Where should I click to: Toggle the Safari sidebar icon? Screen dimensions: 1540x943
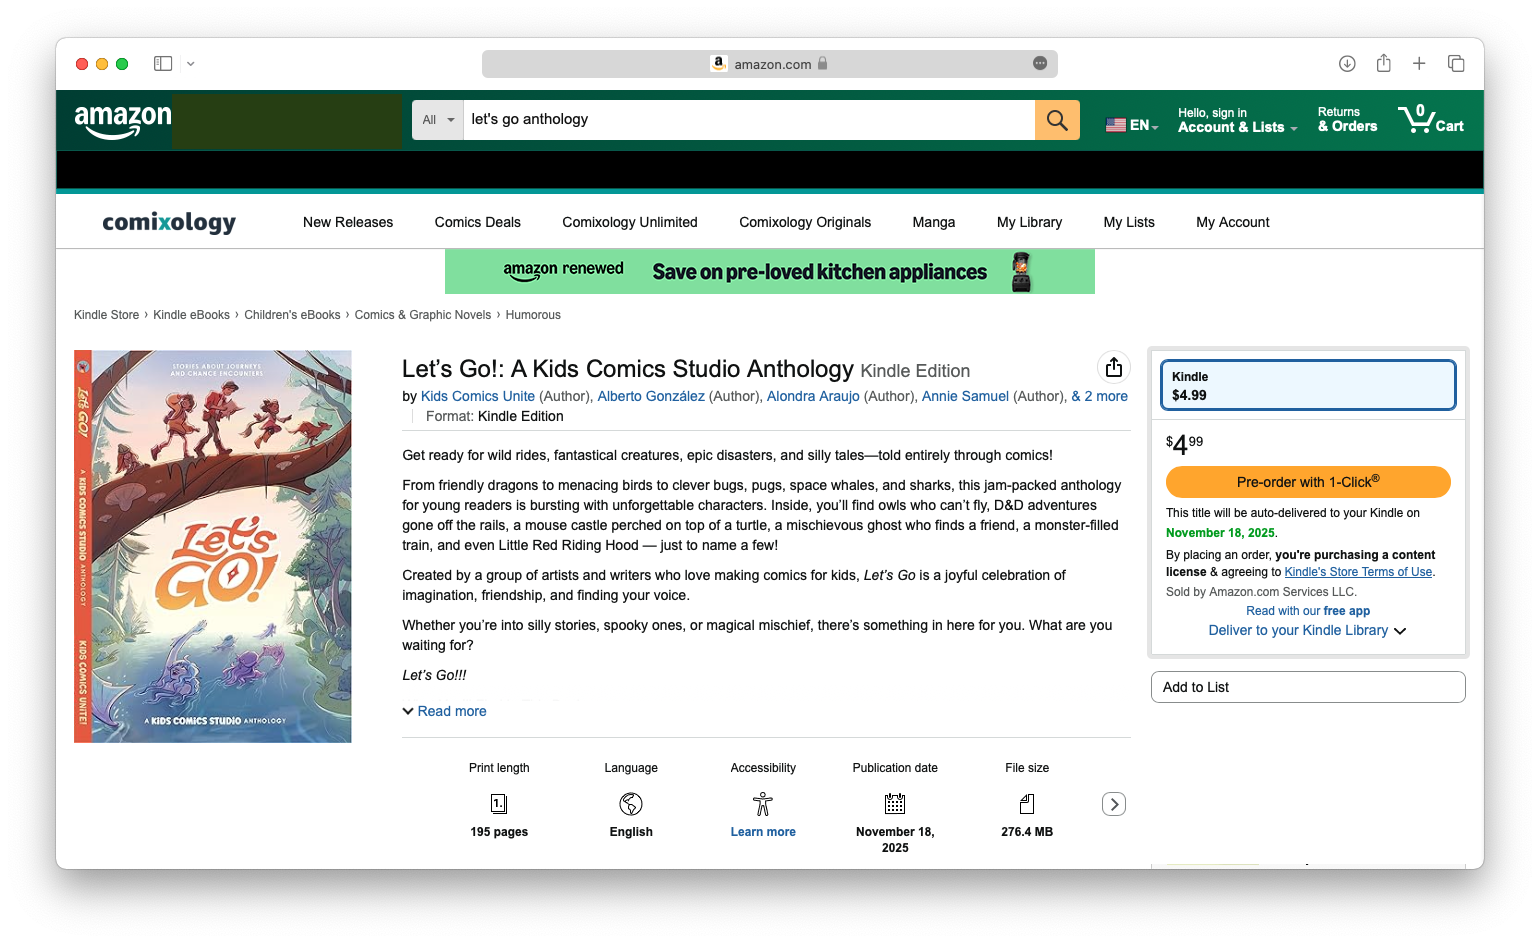coord(163,64)
